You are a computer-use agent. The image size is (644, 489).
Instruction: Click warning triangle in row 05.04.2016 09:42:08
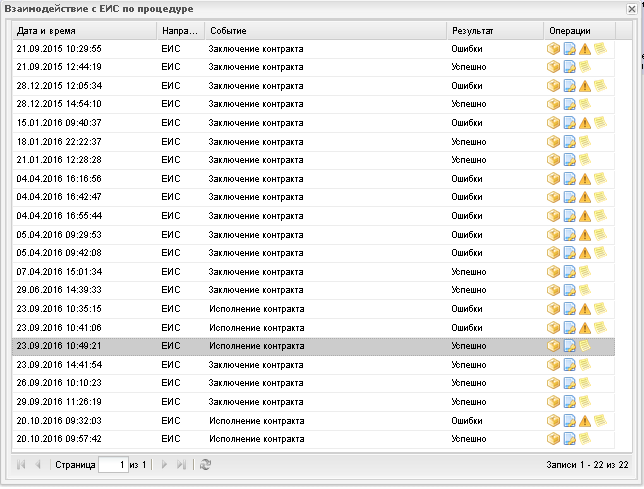tap(585, 253)
